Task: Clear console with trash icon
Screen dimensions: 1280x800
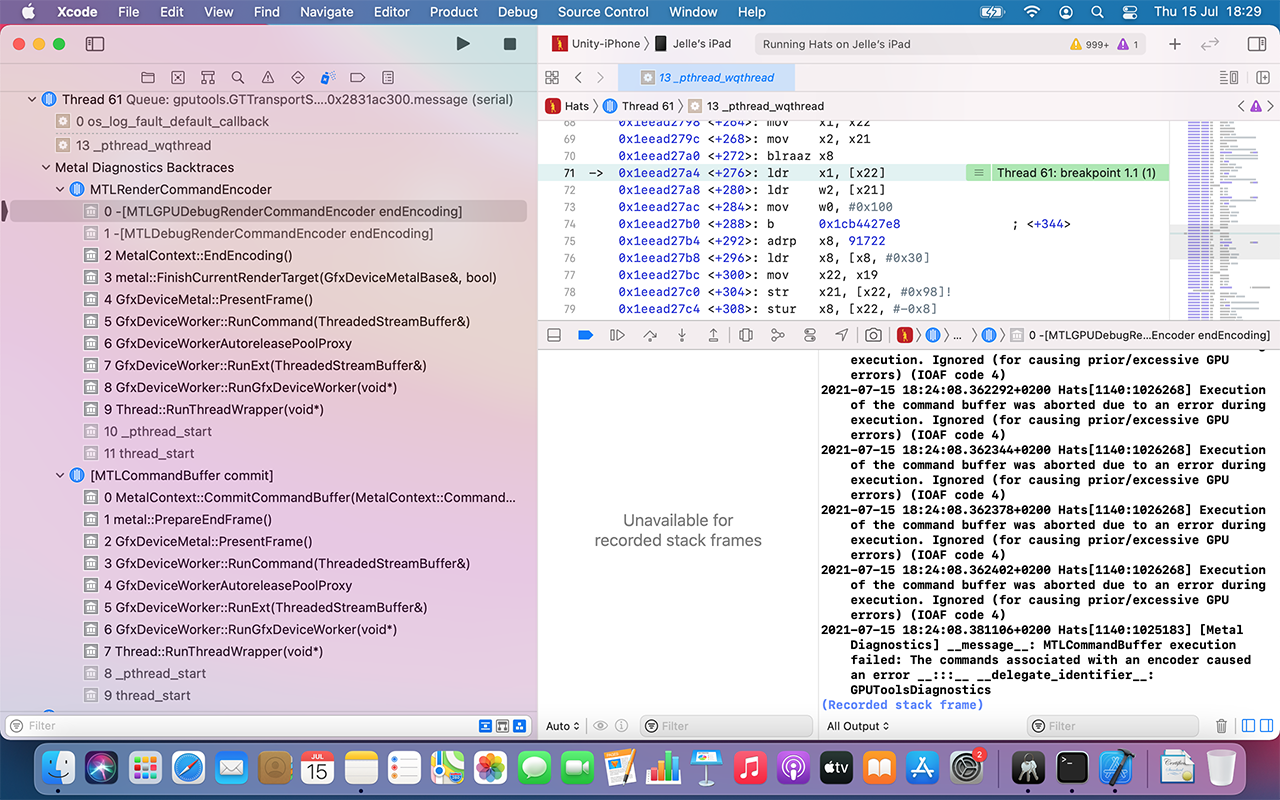Action: tap(1221, 726)
